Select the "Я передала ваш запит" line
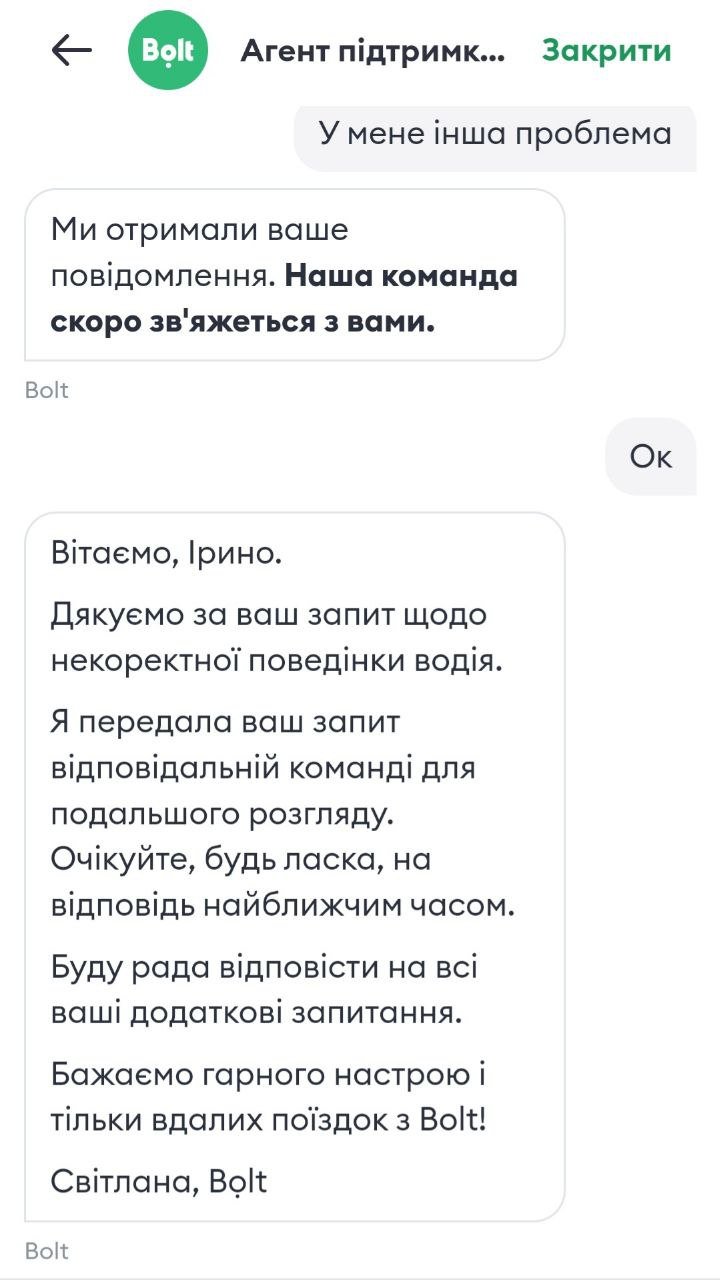Screen dimensions: 720x1280 tap(224, 721)
